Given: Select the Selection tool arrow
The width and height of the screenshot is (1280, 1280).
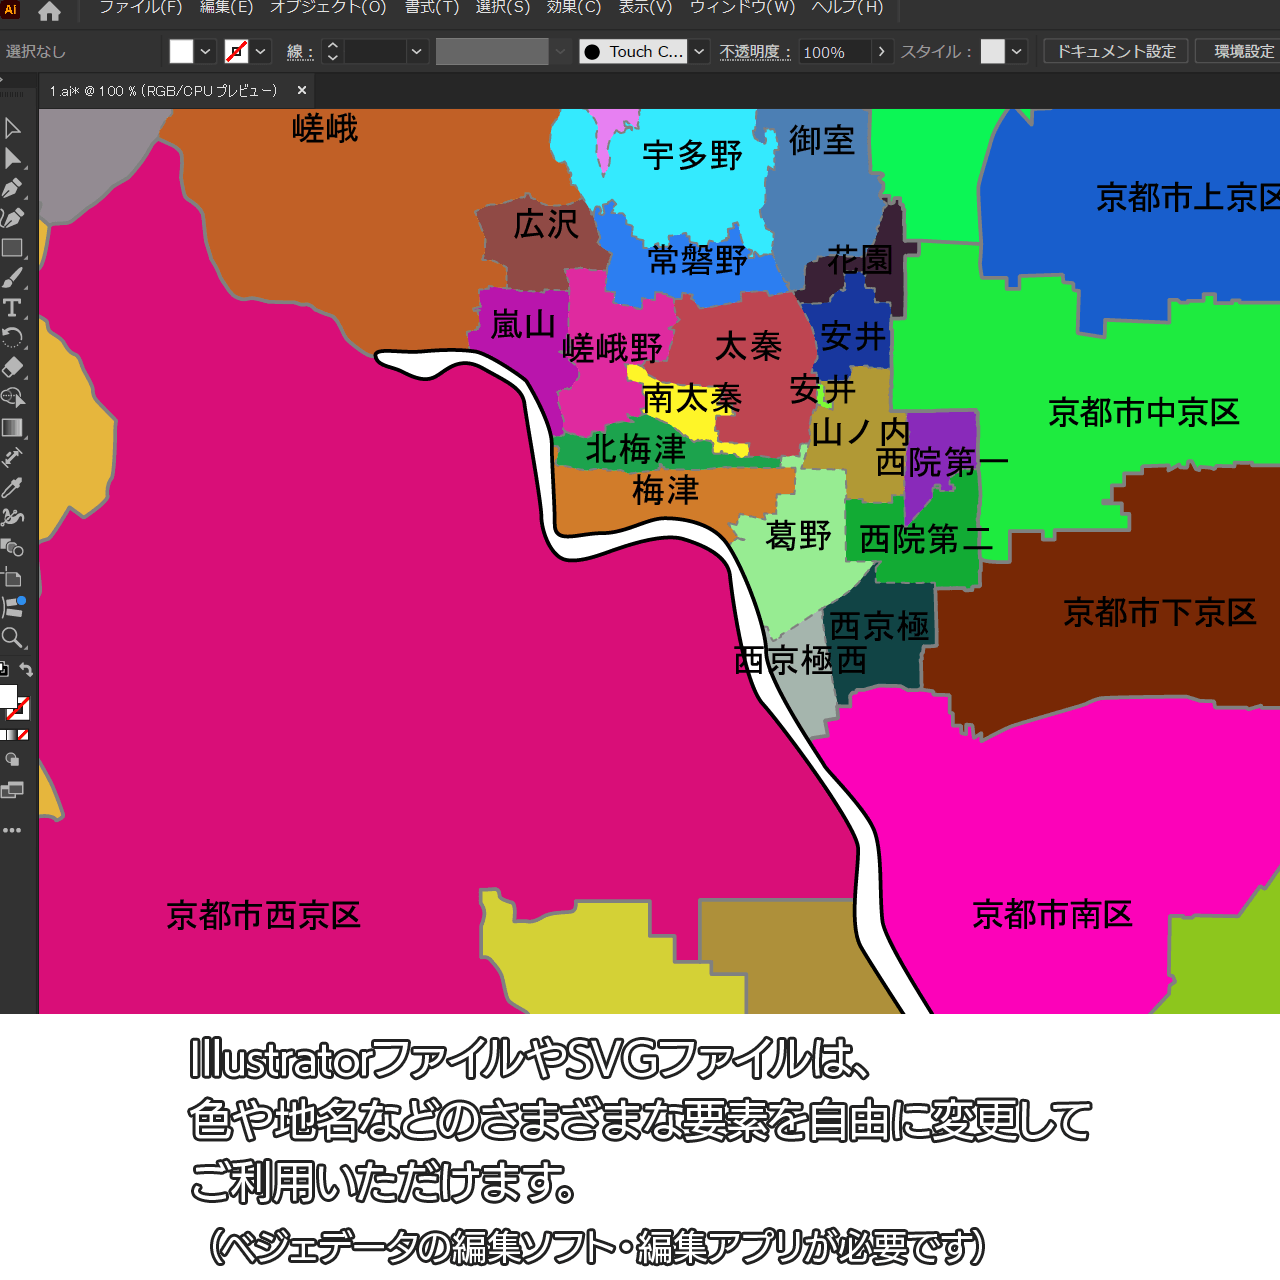Looking at the screenshot, I should pos(12,129).
